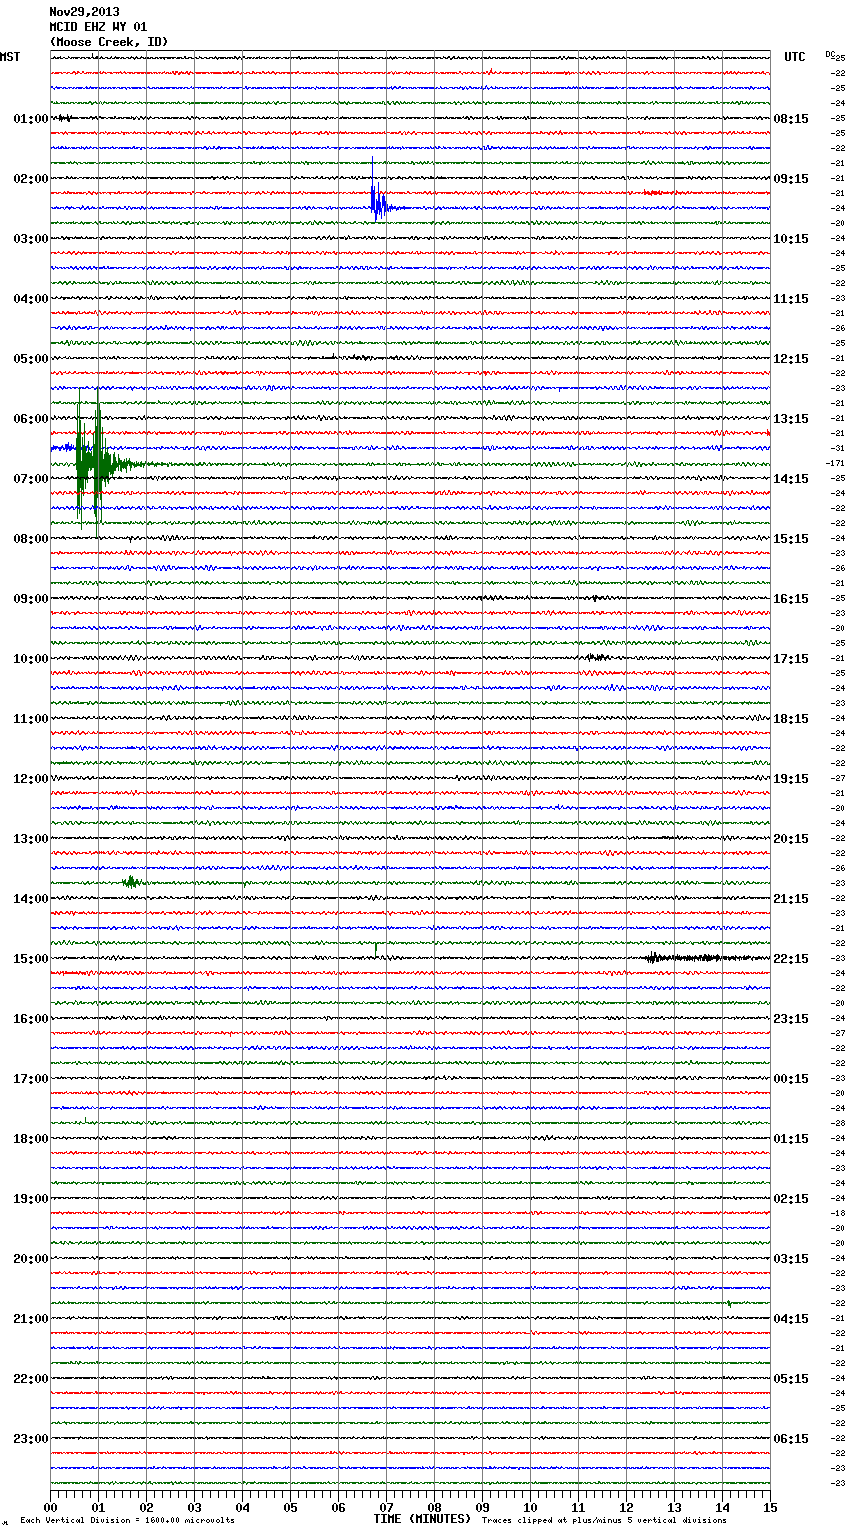Select the '15:00' MST hour label
The height and width of the screenshot is (1534, 850).
point(31,959)
